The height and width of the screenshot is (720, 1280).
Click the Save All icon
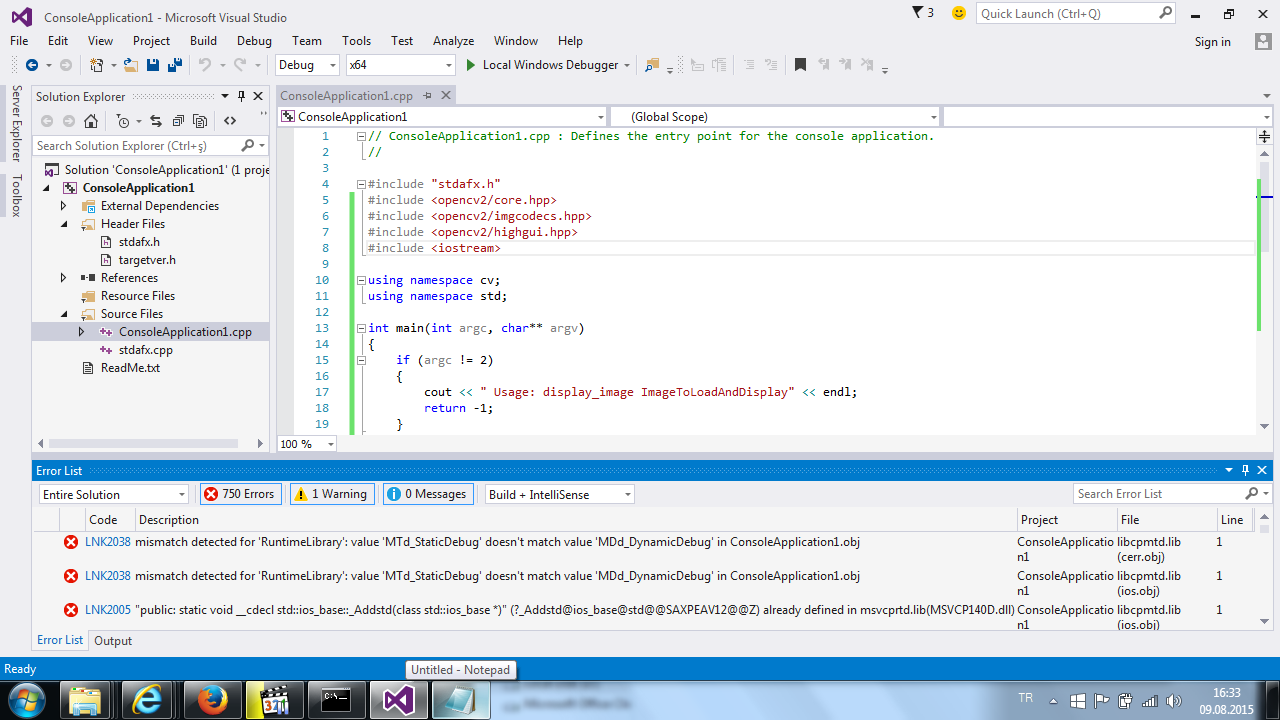click(x=175, y=65)
